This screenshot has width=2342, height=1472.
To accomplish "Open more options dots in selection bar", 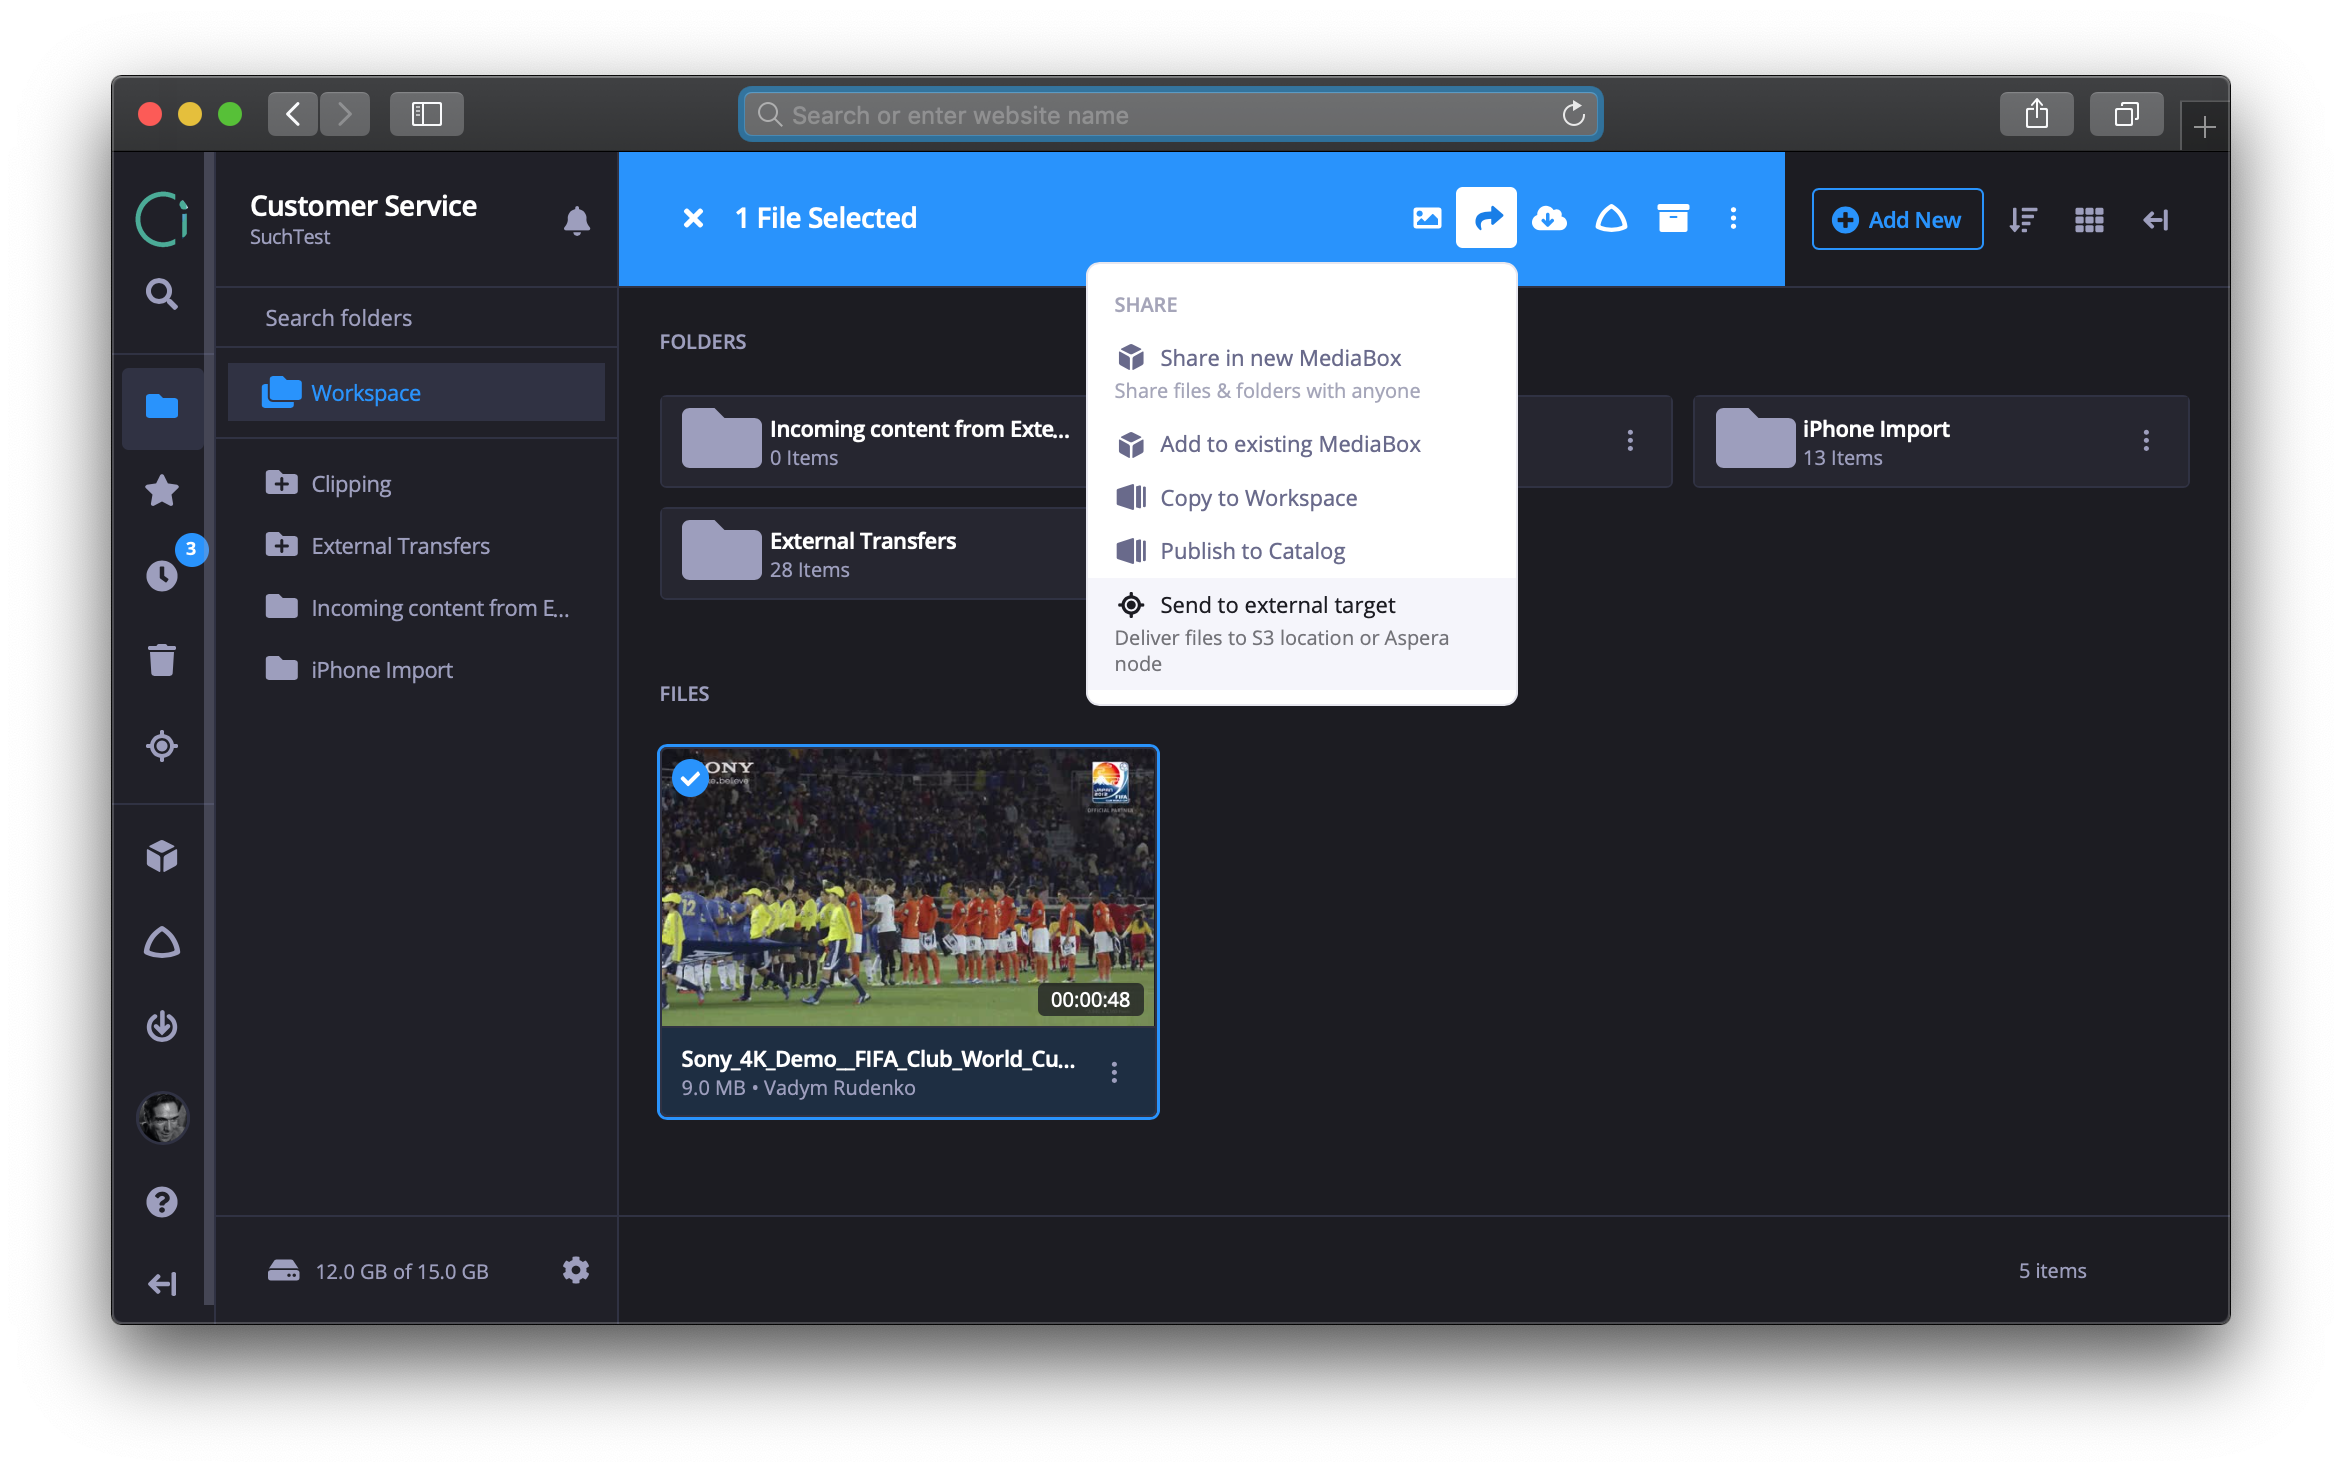I will click(1733, 218).
